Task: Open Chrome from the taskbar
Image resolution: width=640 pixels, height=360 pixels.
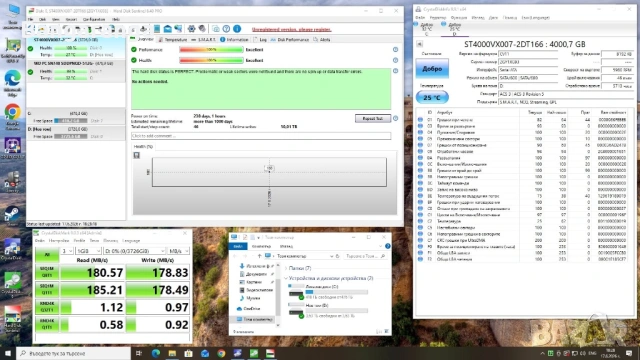Action: [221, 353]
